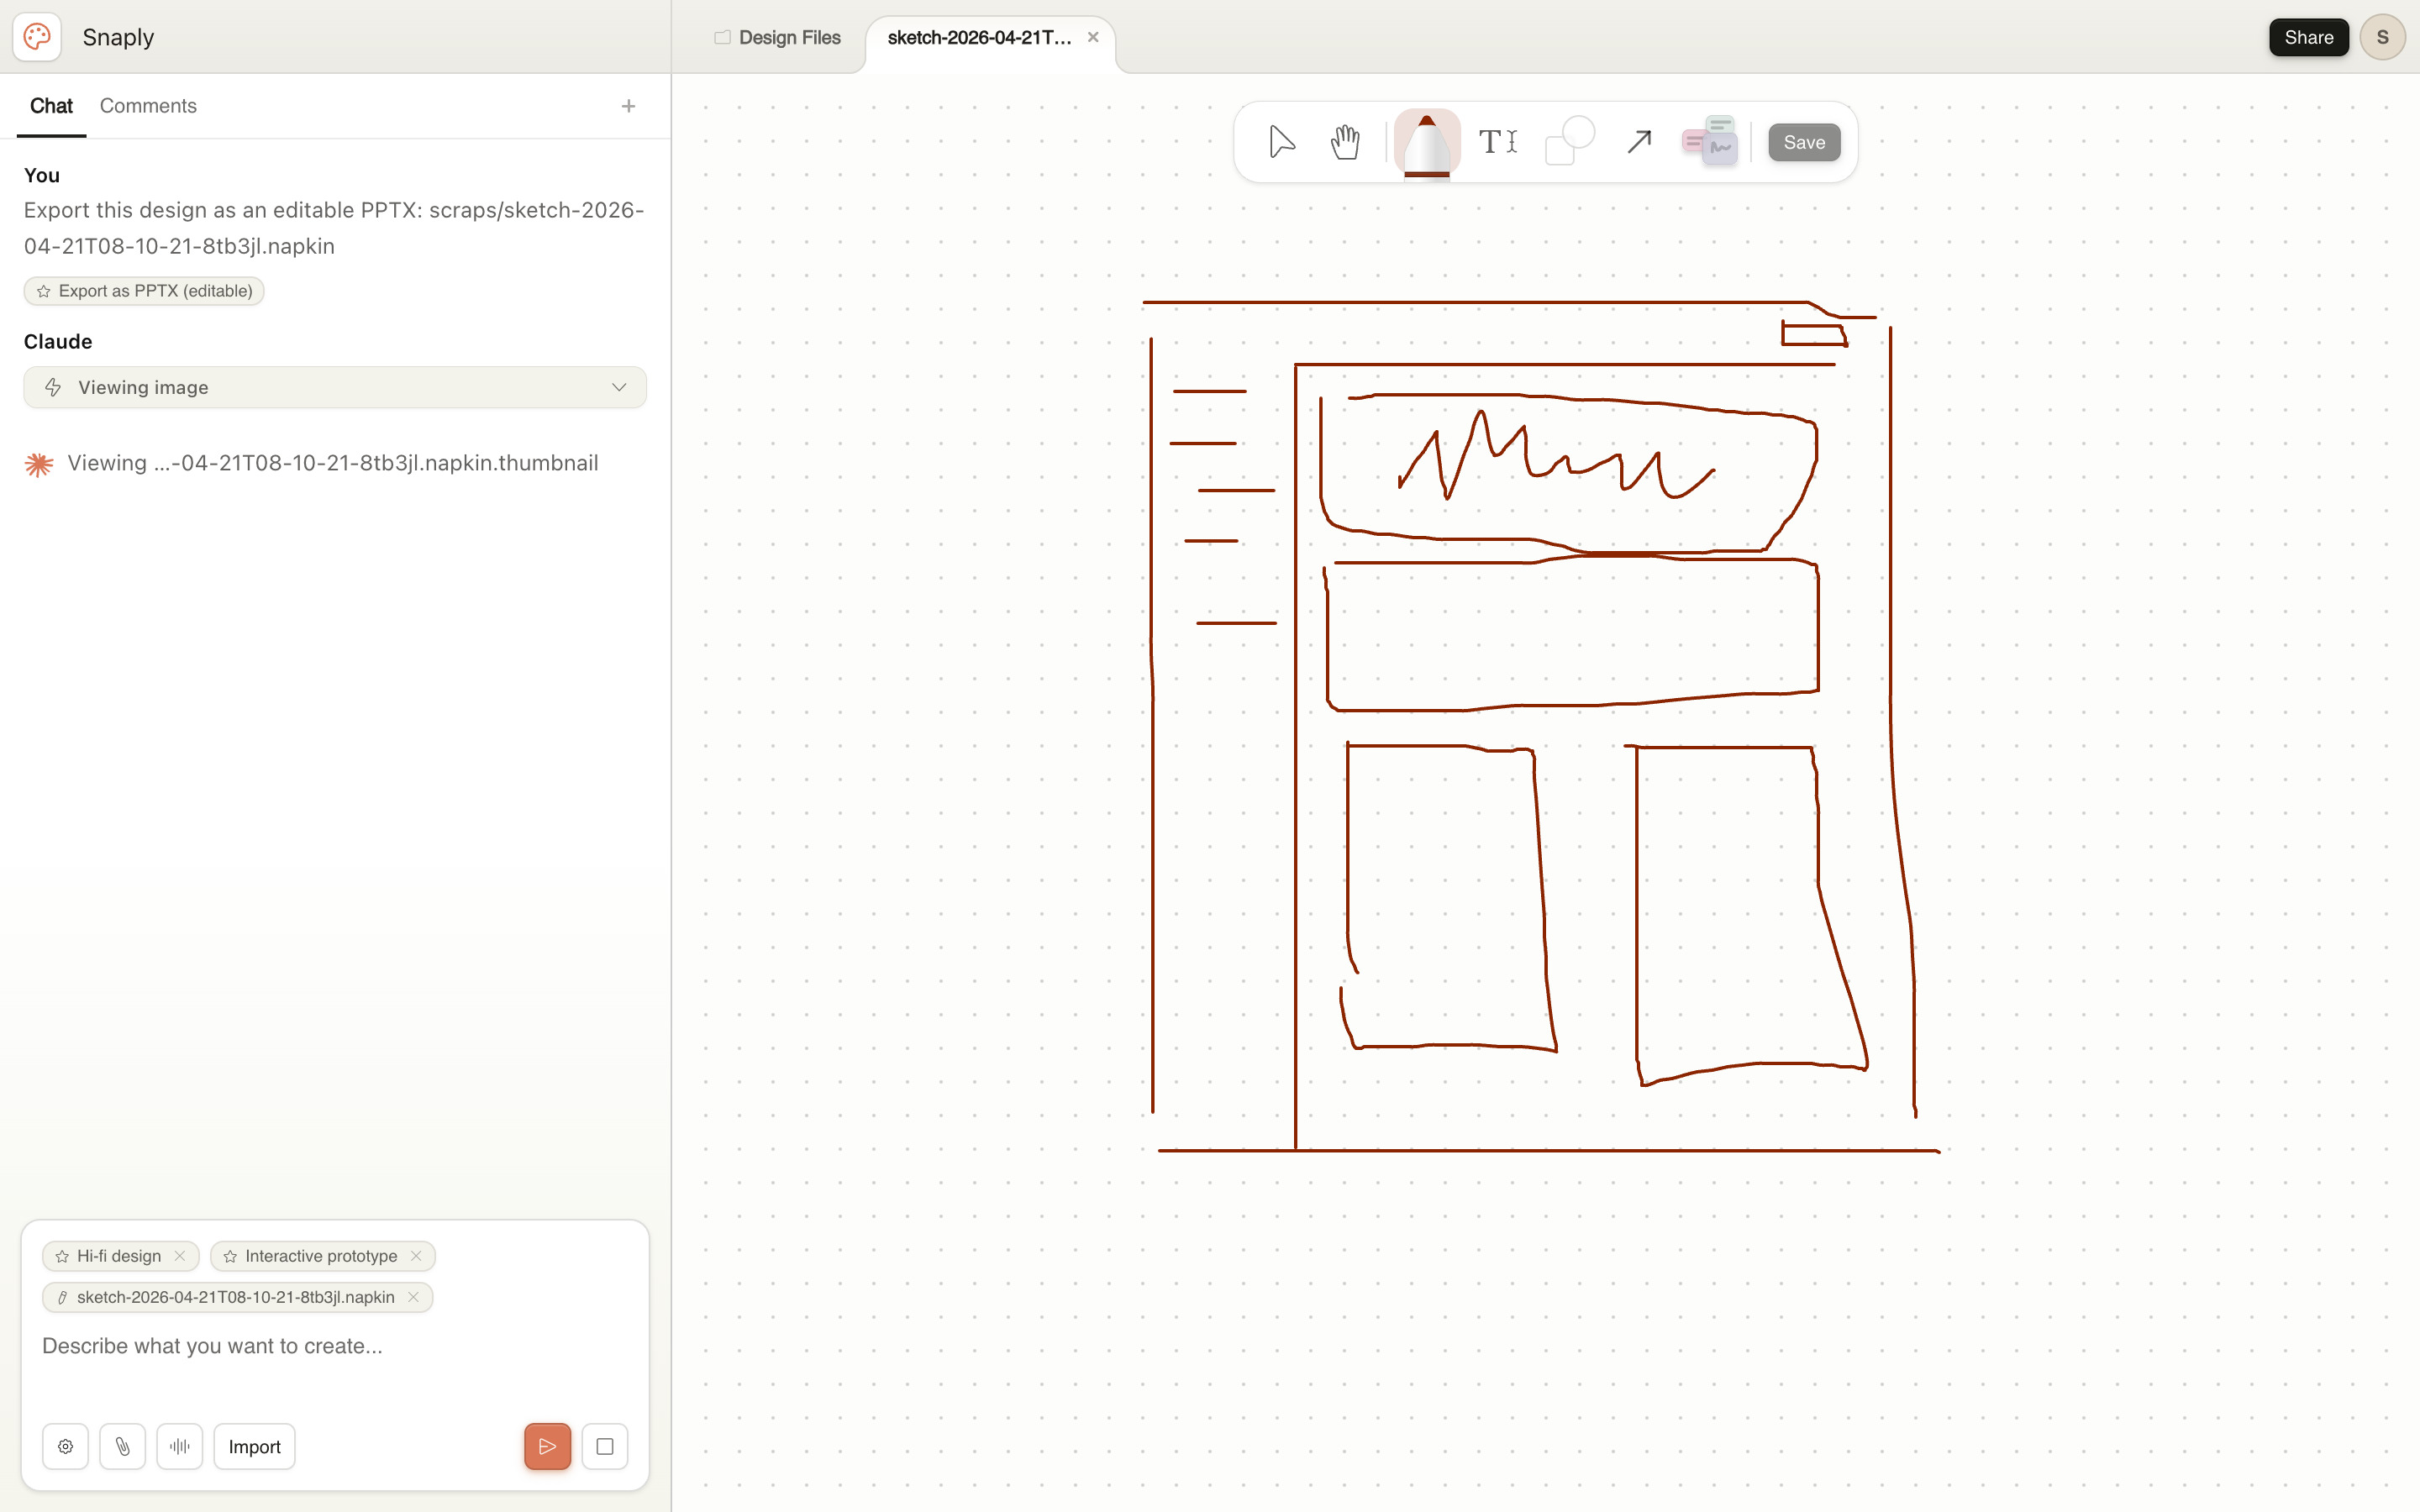Focus the Describe what you want input
This screenshot has width=2420, height=1512.
[335, 1346]
